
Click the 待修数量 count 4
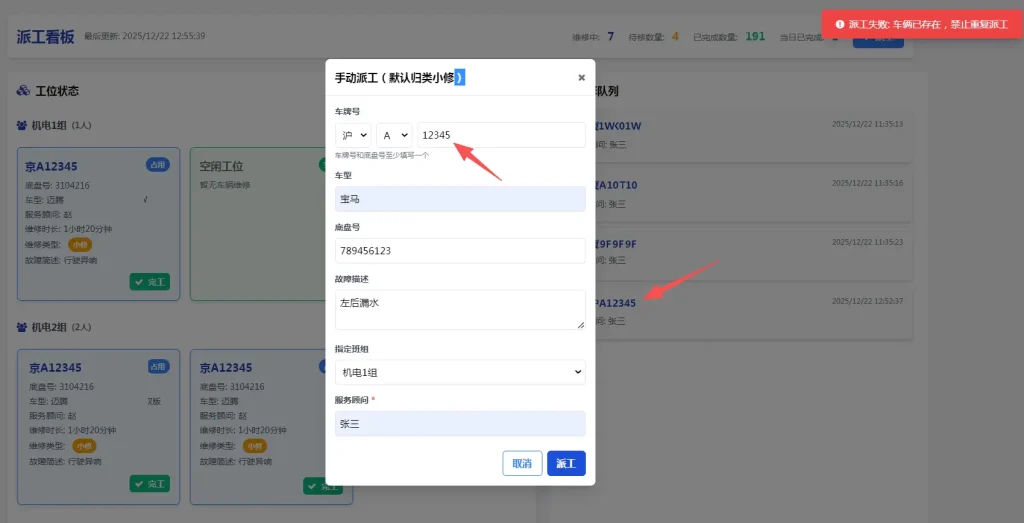pyautogui.click(x=675, y=37)
